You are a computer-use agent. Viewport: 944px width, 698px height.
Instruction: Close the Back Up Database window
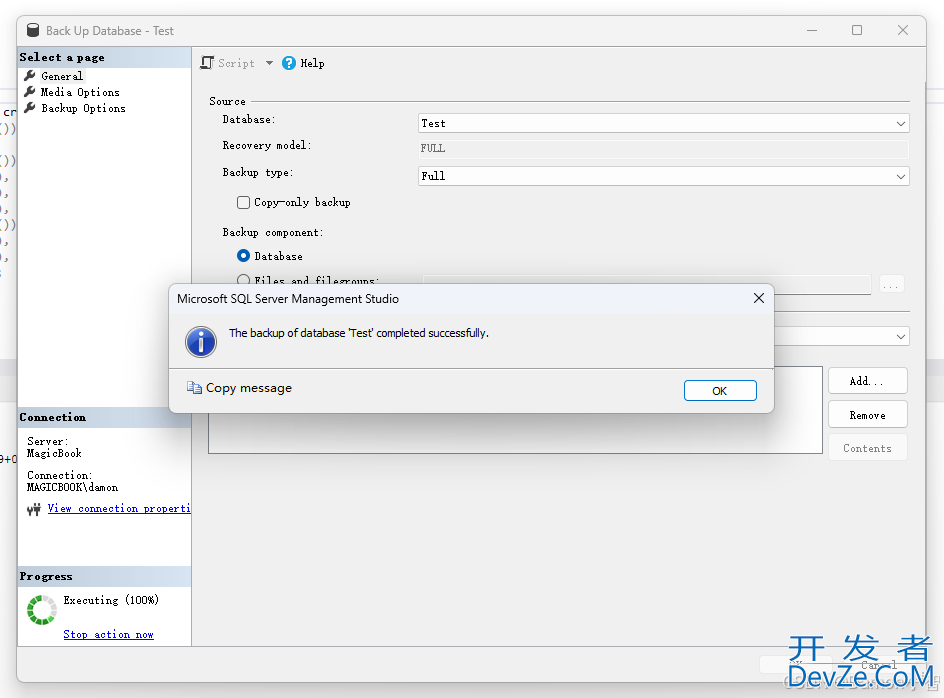902,30
